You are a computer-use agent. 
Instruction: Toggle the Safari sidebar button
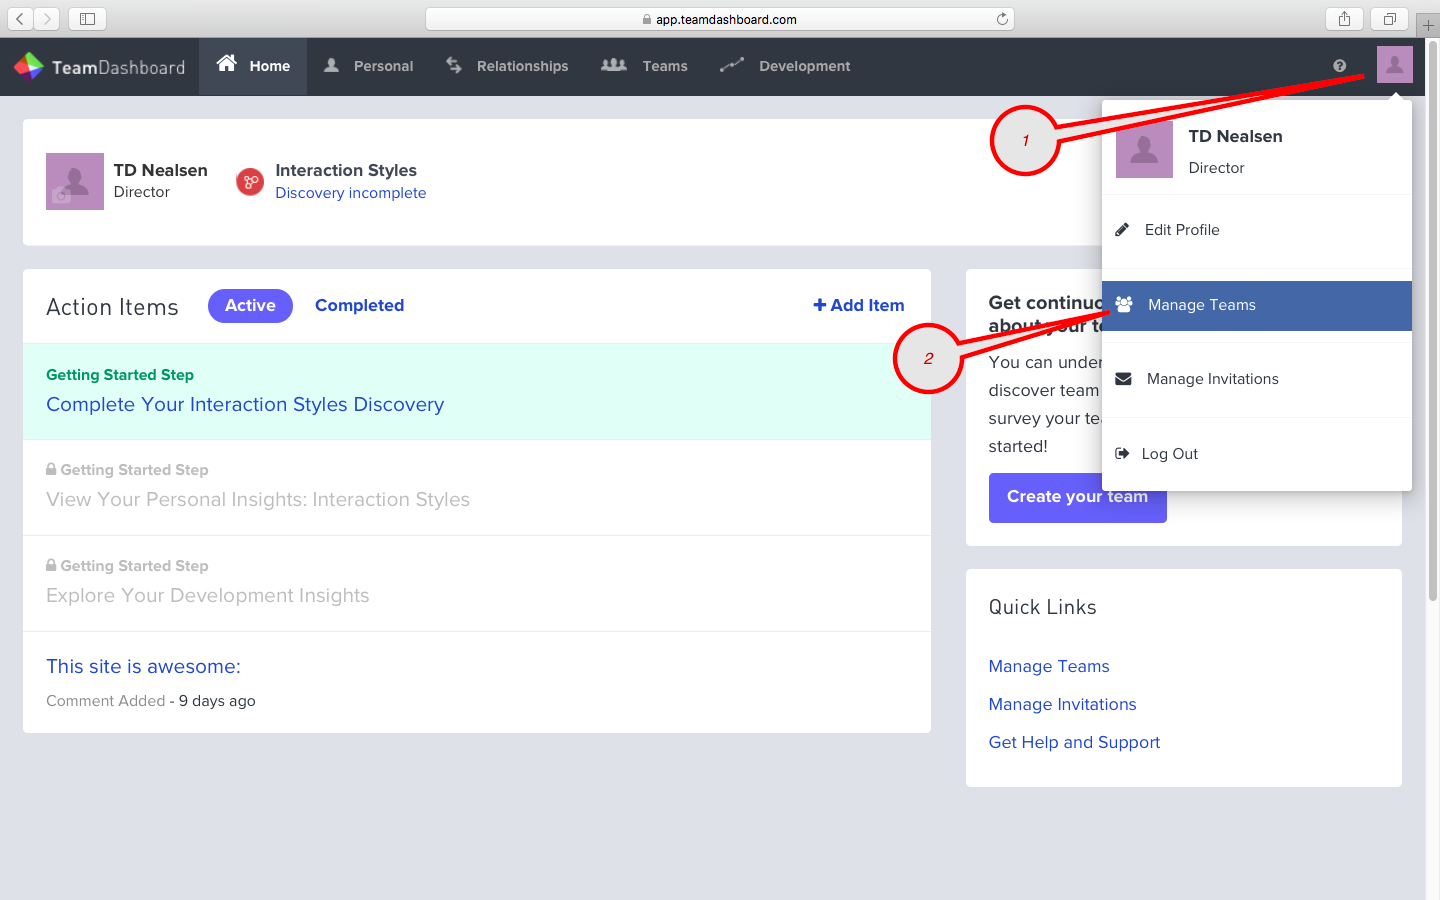click(x=87, y=19)
